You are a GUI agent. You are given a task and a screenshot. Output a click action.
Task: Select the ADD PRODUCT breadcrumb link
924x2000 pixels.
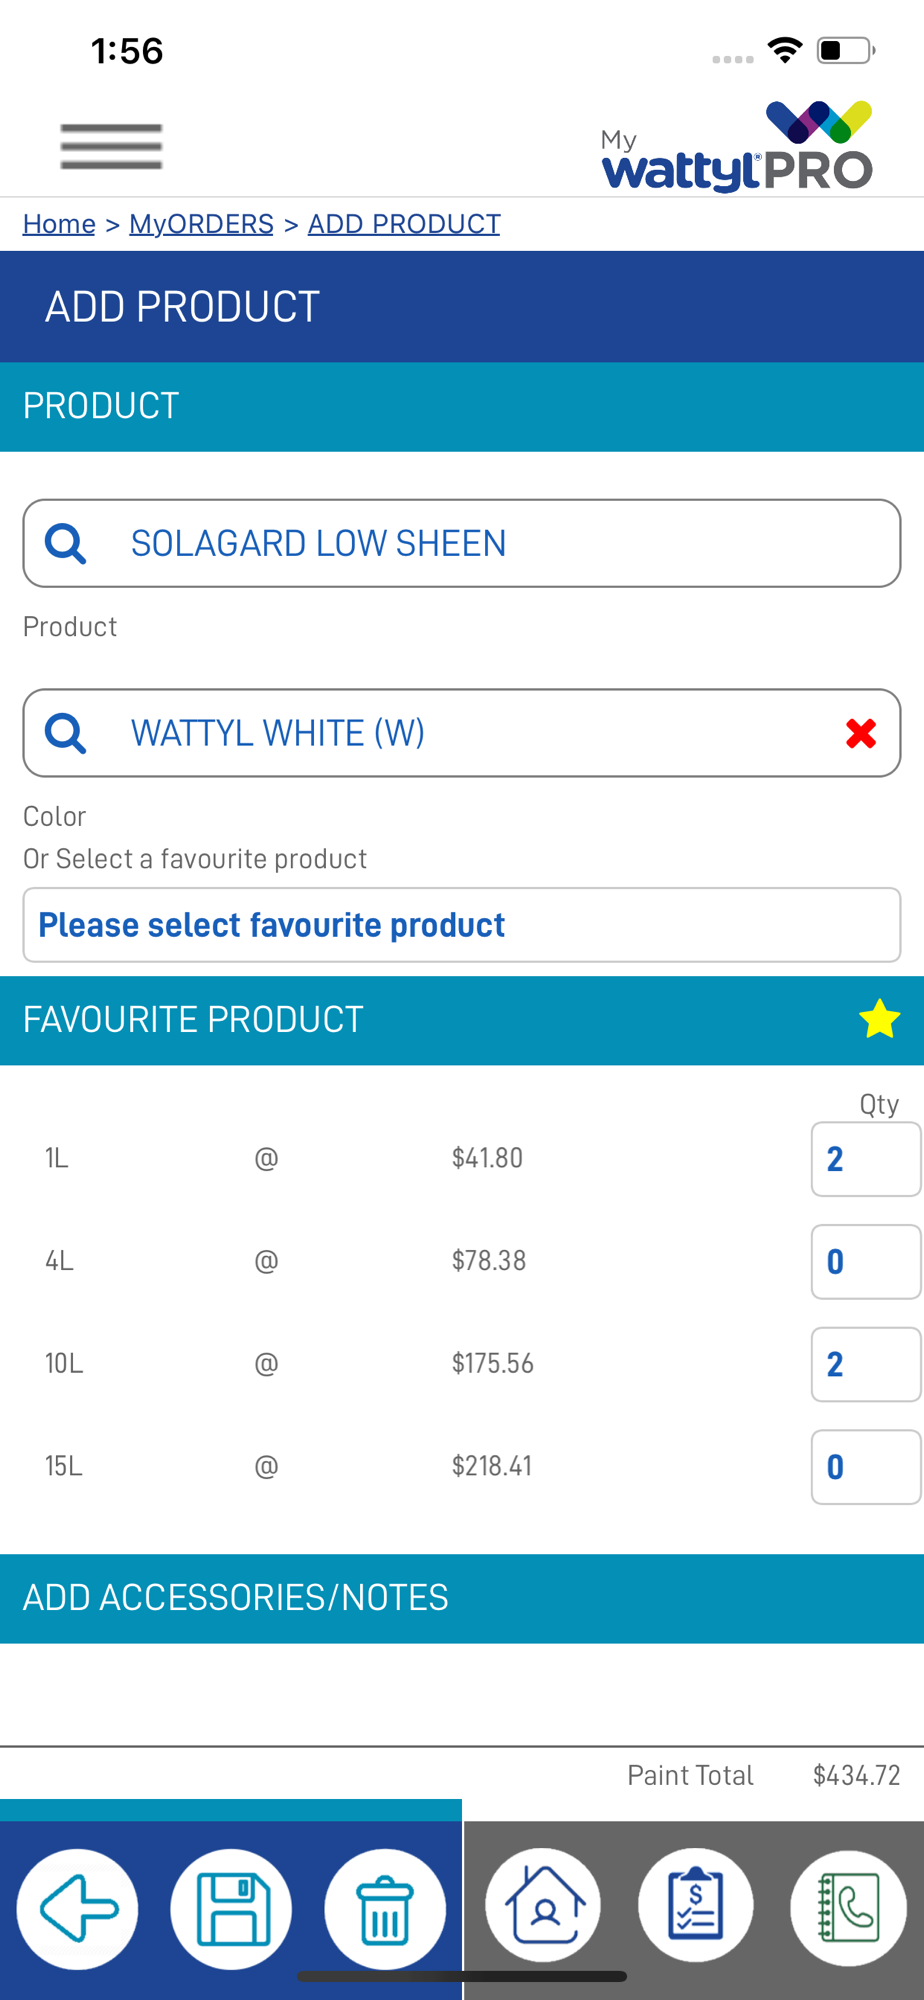pos(404,224)
